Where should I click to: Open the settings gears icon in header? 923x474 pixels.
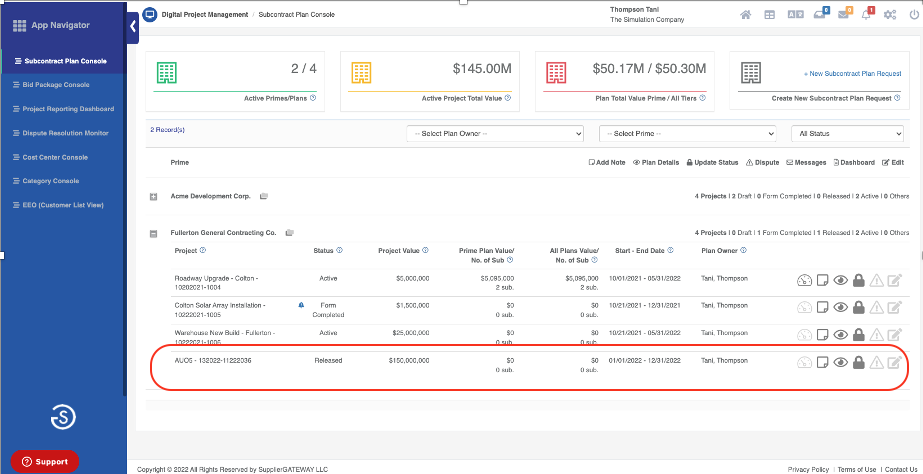tap(890, 15)
